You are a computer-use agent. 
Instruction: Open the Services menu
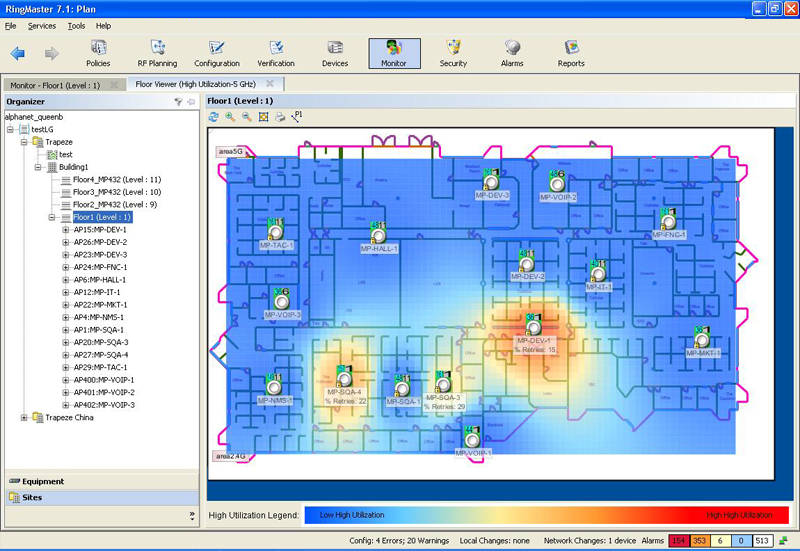tap(42, 26)
